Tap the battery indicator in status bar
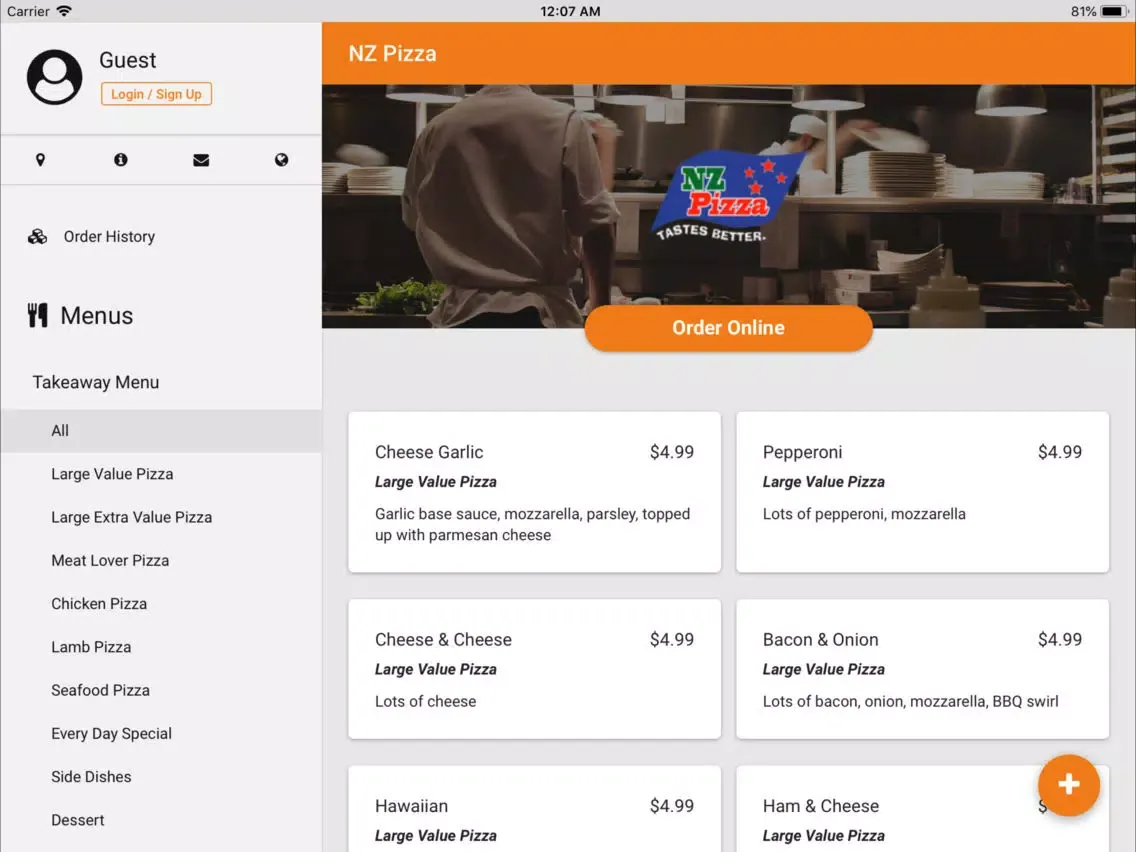The image size is (1136, 852). click(x=1114, y=11)
